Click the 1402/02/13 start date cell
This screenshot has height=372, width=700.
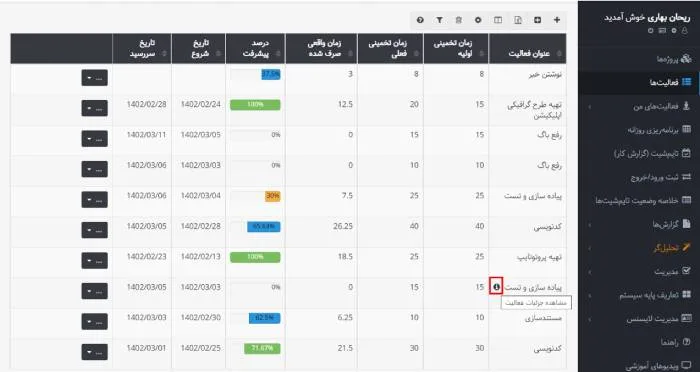pos(200,257)
